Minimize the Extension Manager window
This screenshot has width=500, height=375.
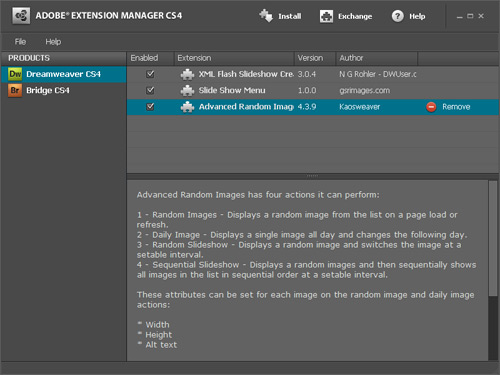[x=459, y=16]
